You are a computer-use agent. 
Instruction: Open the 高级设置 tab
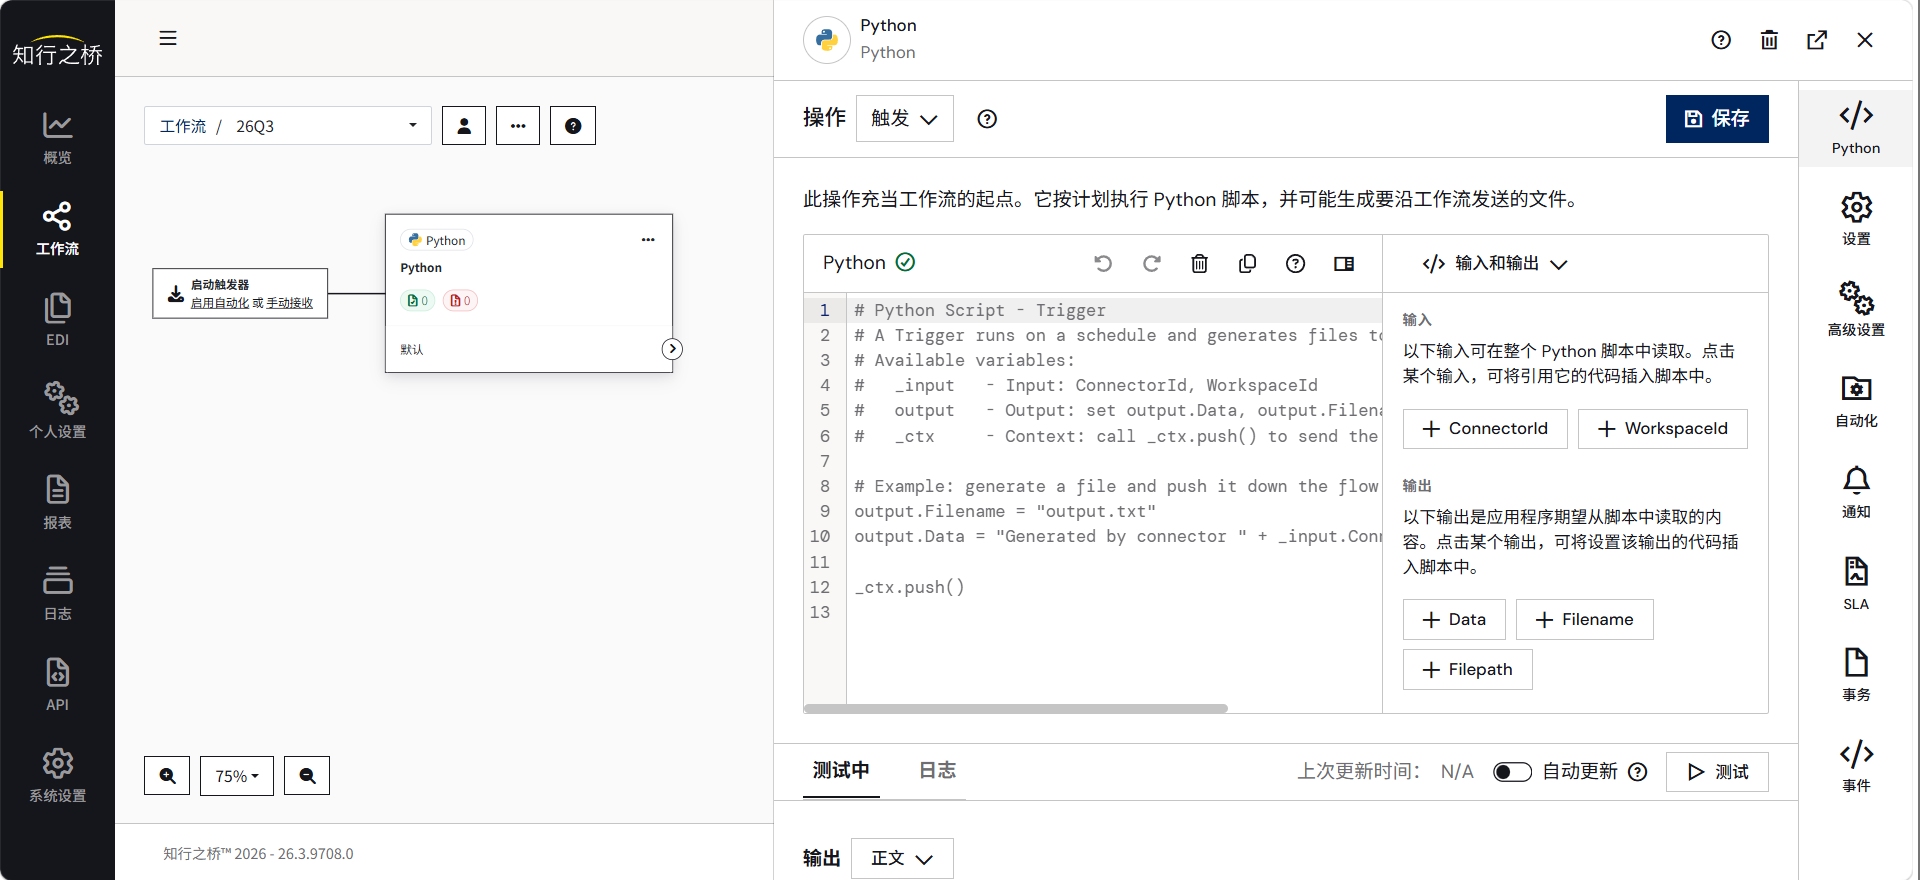pyautogui.click(x=1856, y=310)
